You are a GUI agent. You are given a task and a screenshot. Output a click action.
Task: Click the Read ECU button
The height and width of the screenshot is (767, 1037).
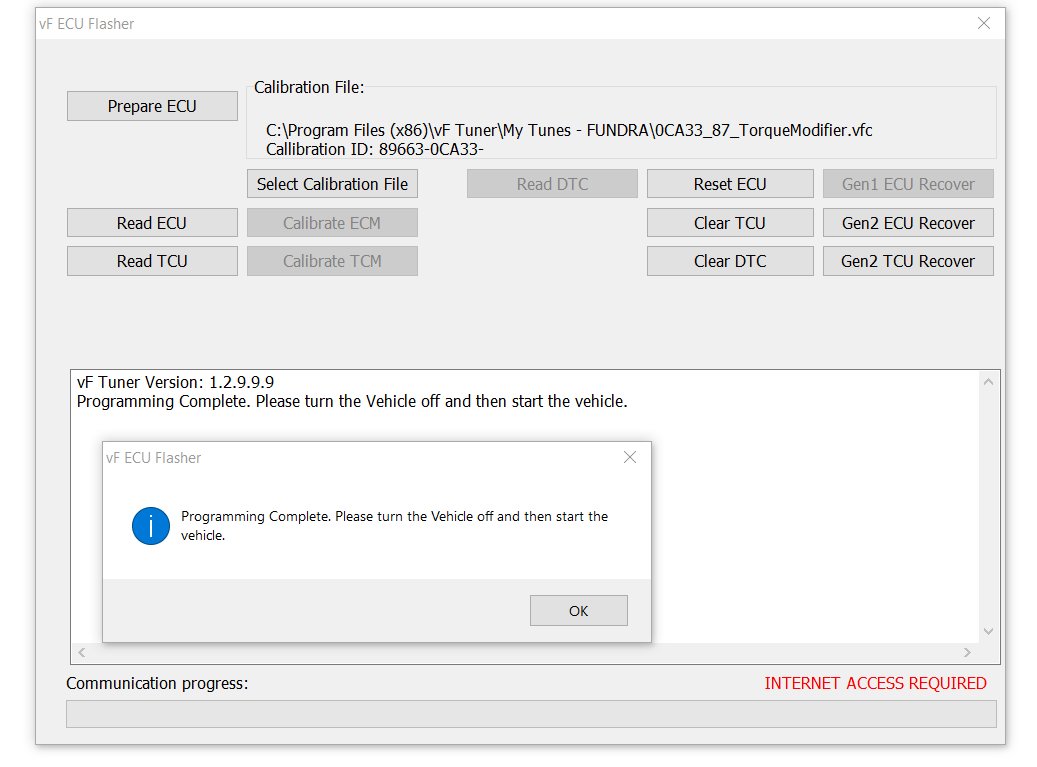tap(152, 223)
